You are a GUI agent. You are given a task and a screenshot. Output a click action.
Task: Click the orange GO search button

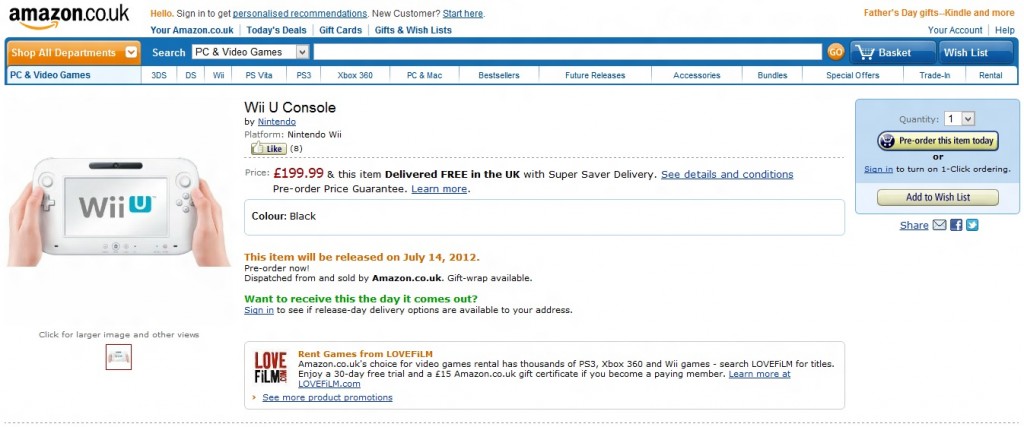click(835, 52)
